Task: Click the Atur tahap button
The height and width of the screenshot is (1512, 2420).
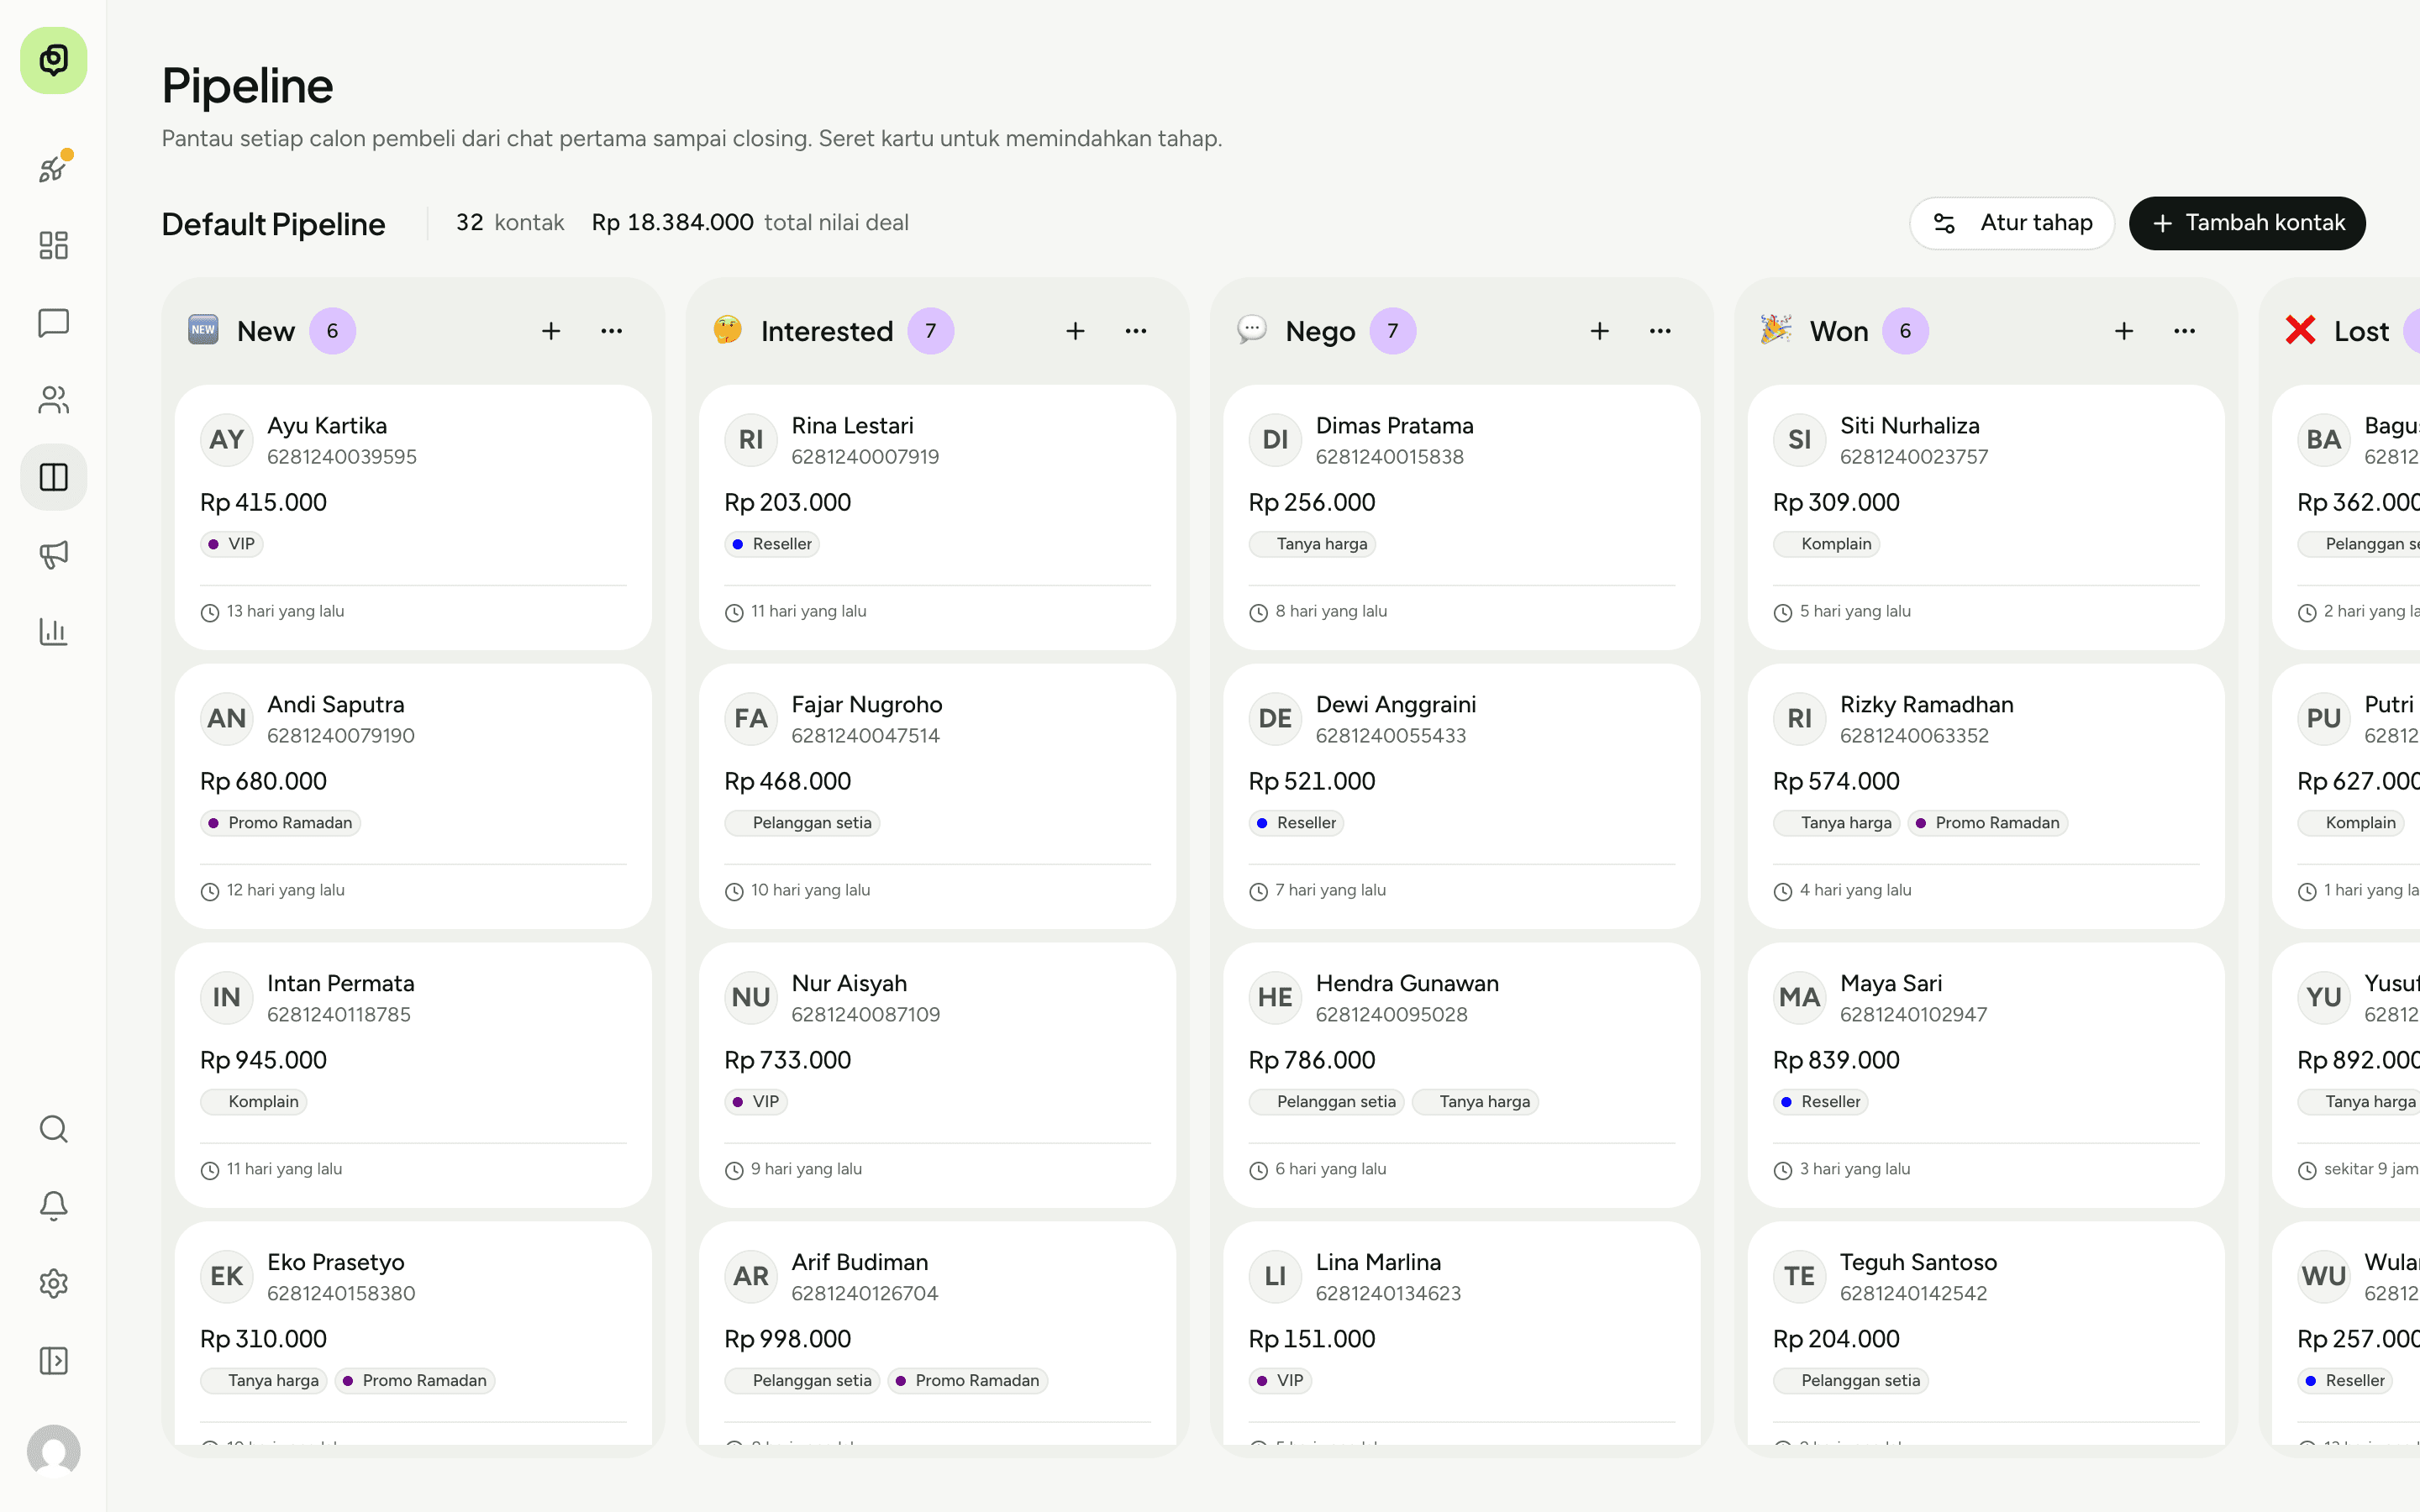Action: (2012, 223)
